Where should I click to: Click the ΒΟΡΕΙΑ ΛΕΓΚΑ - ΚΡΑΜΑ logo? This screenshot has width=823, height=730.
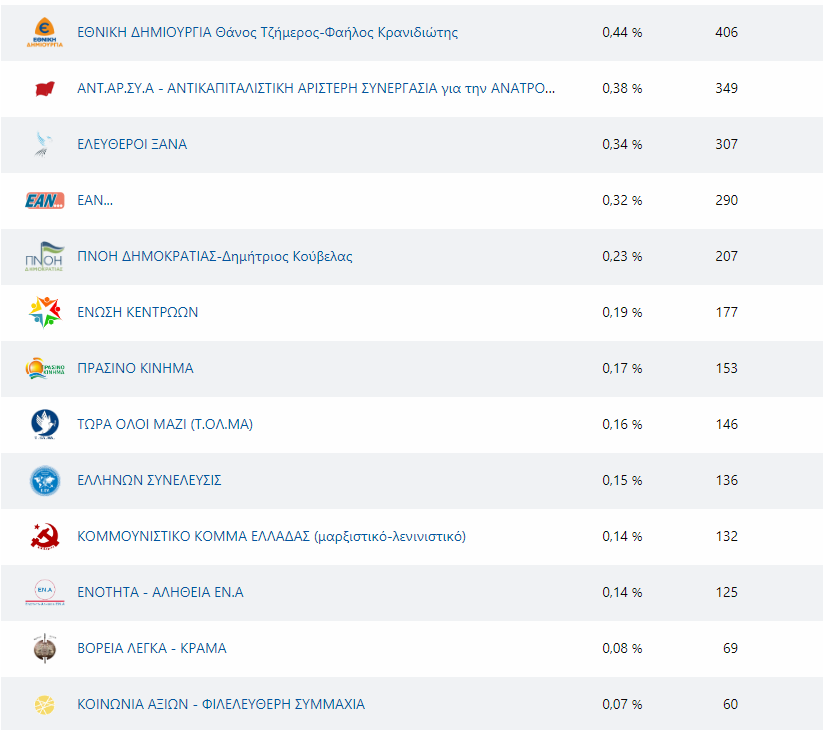point(45,648)
